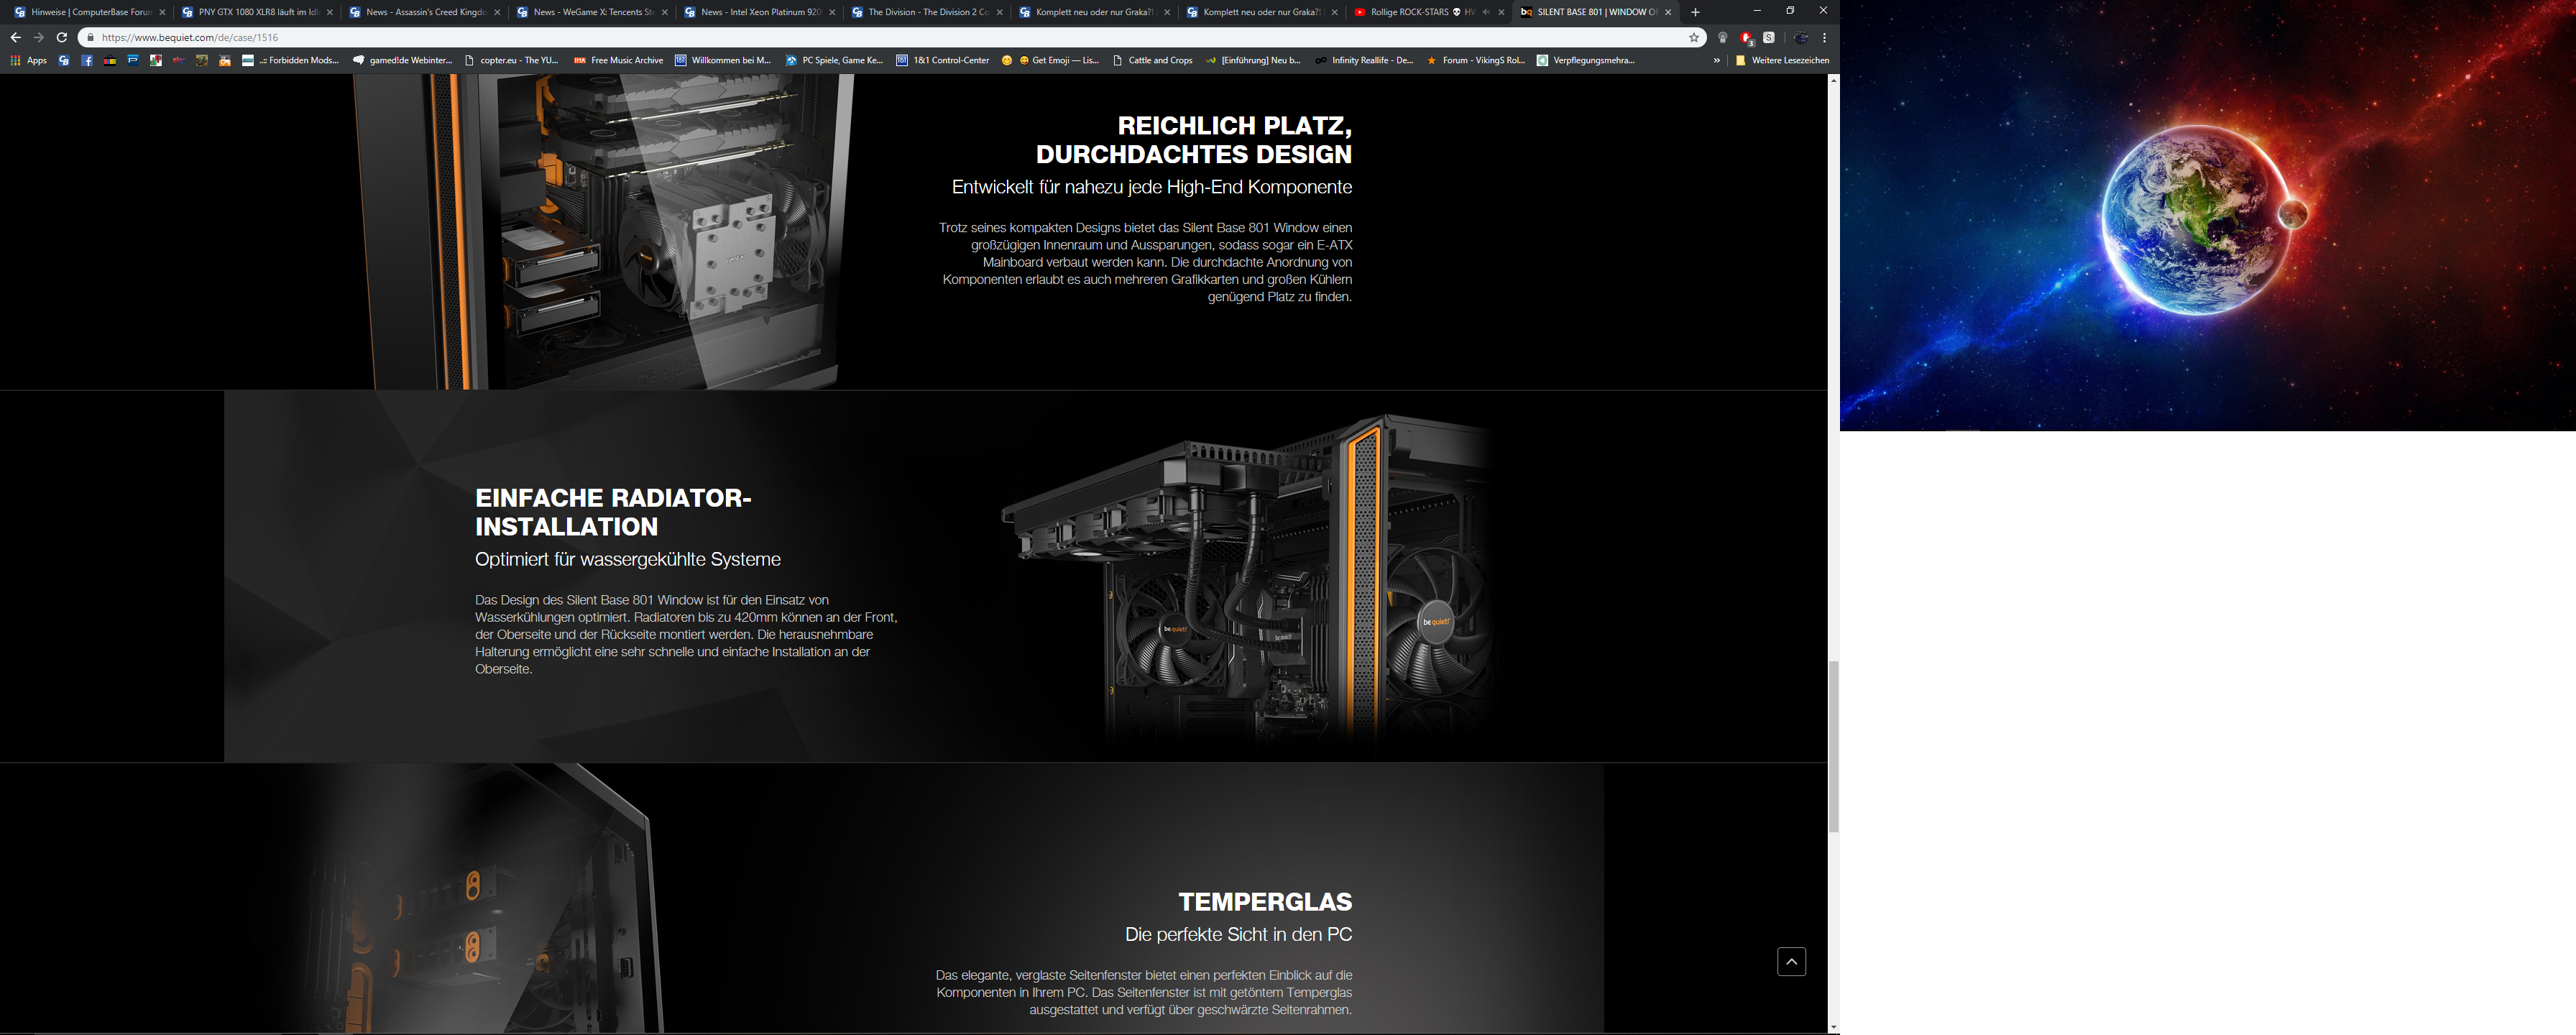Open the user profile avatar icon

[1801, 37]
